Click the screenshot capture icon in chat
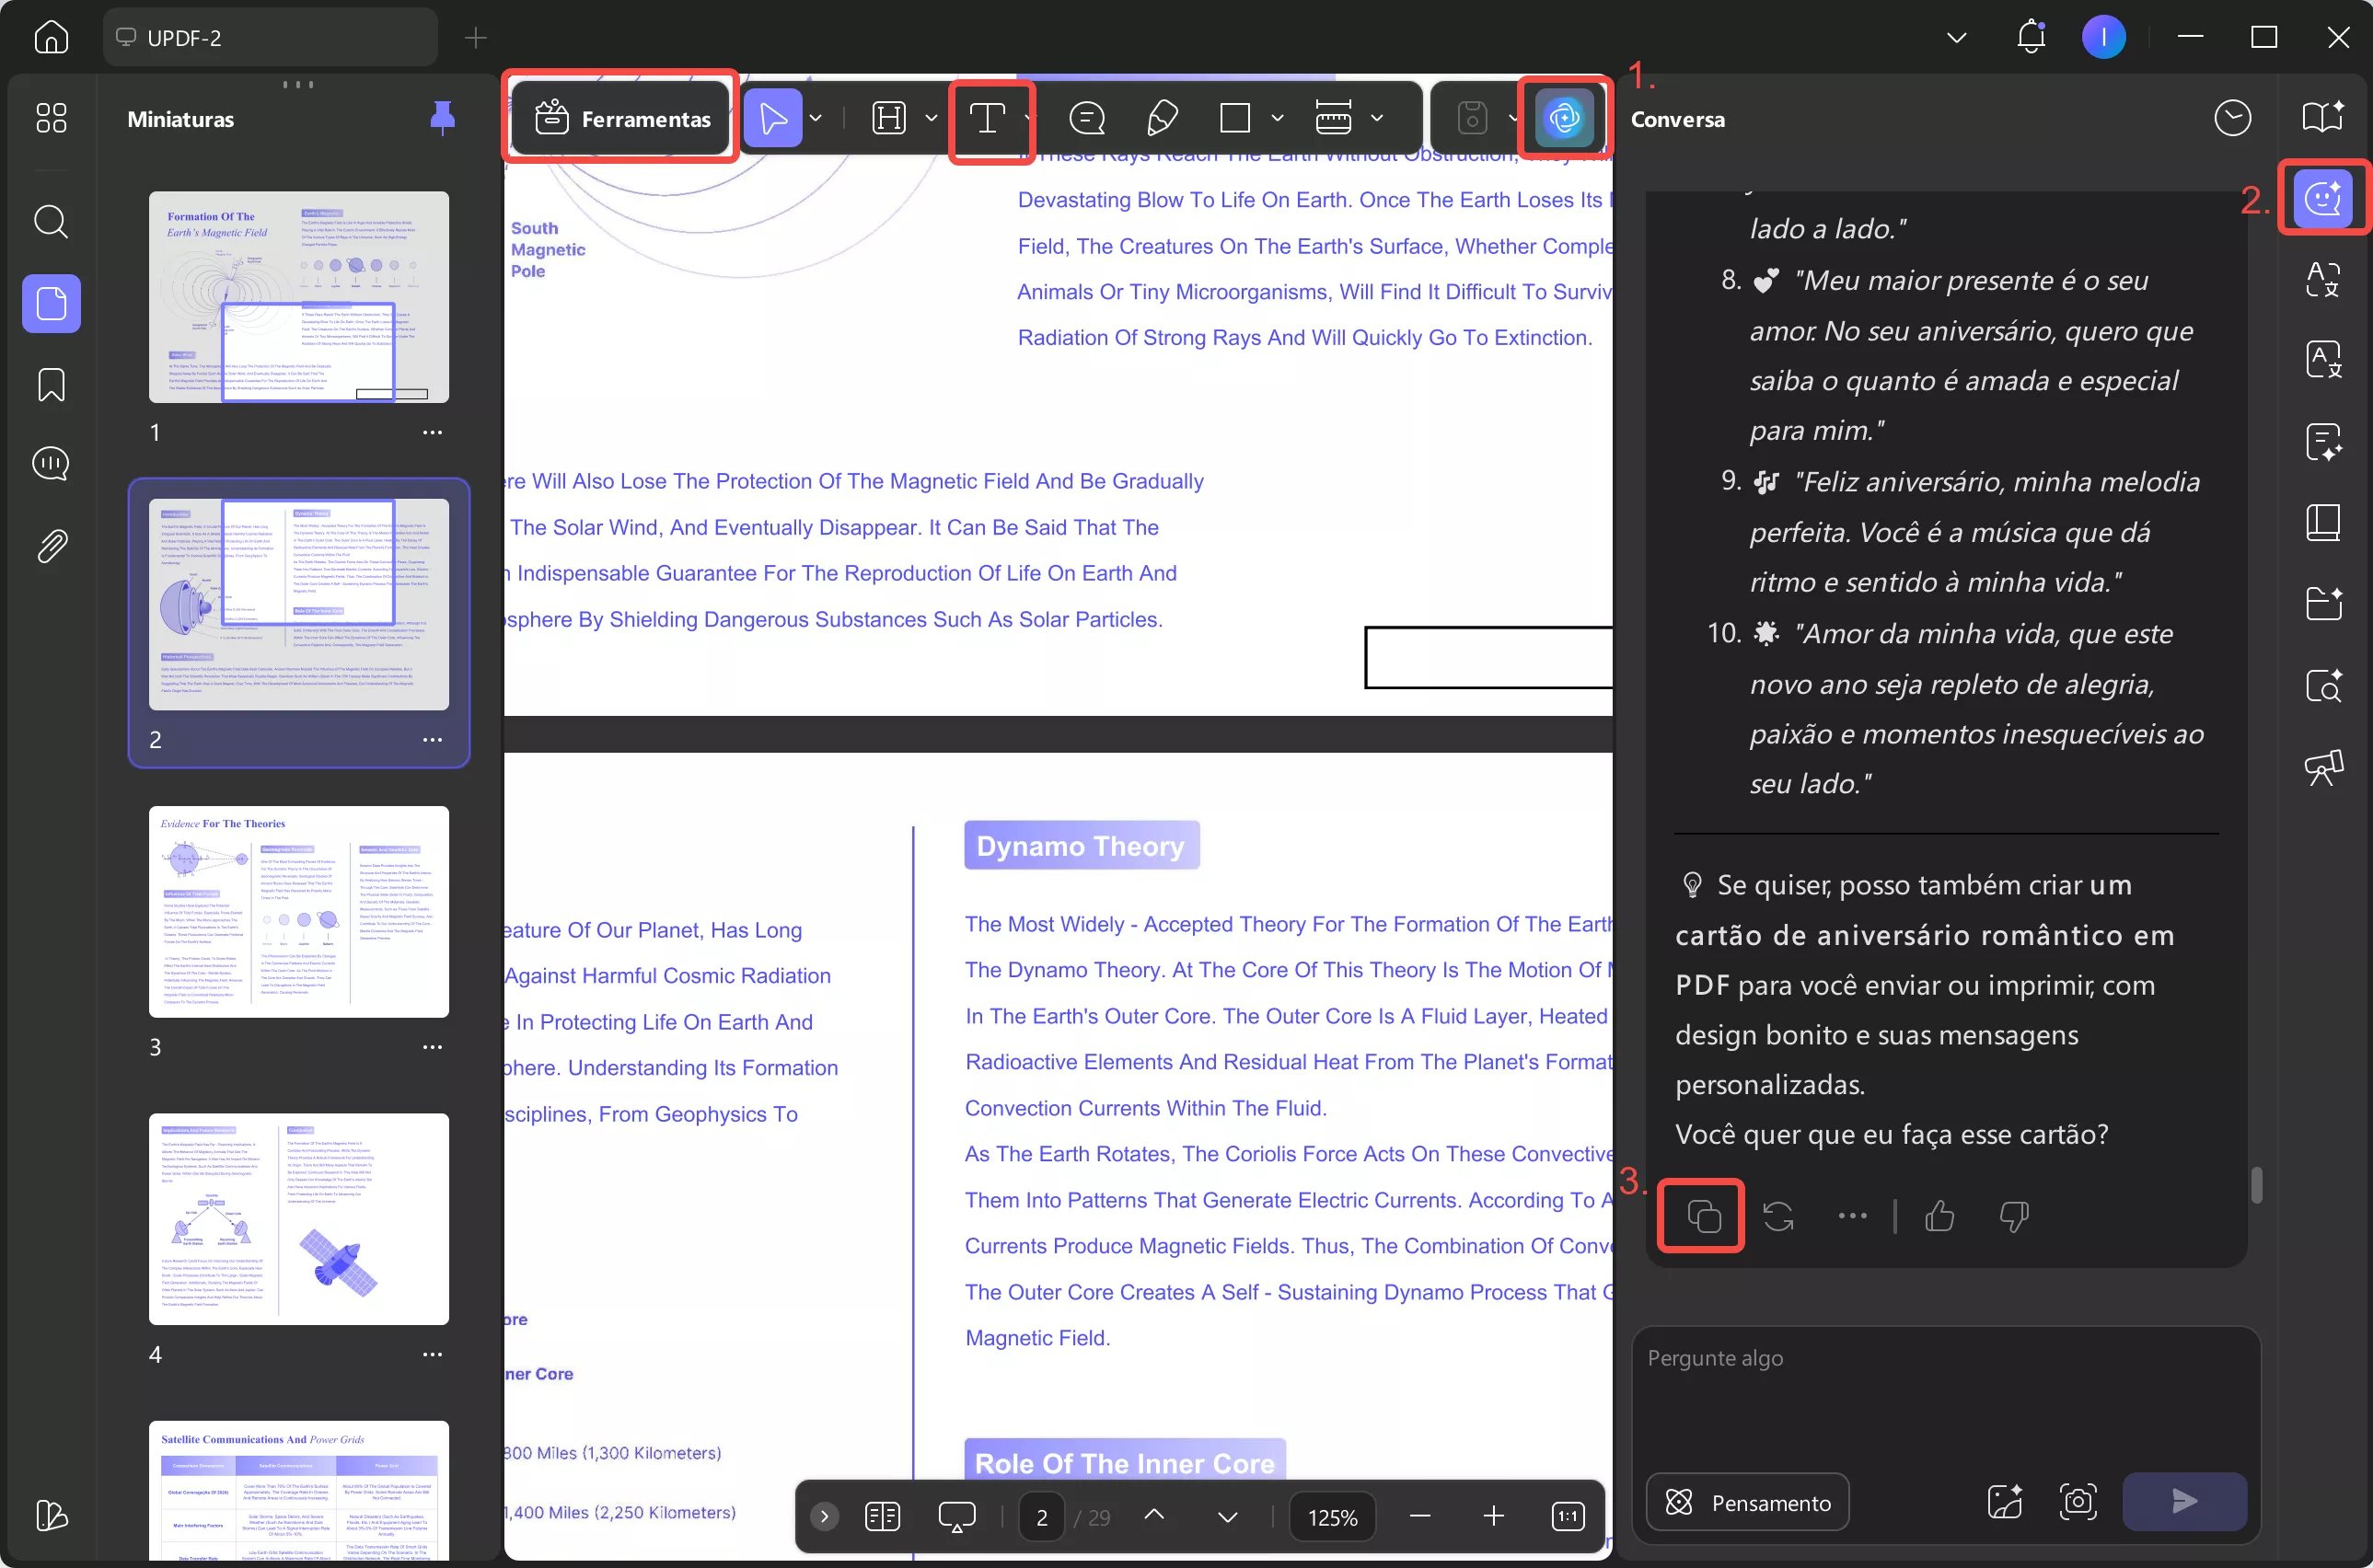2373x1568 pixels. 2078,1501
